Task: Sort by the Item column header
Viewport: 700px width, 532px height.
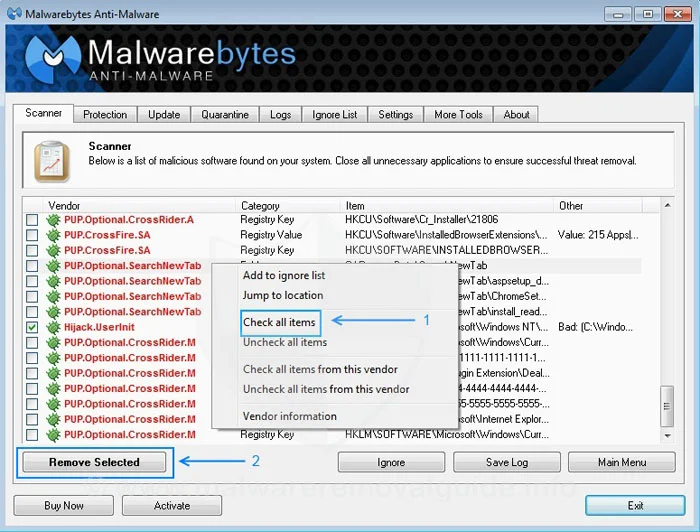Action: coord(447,206)
